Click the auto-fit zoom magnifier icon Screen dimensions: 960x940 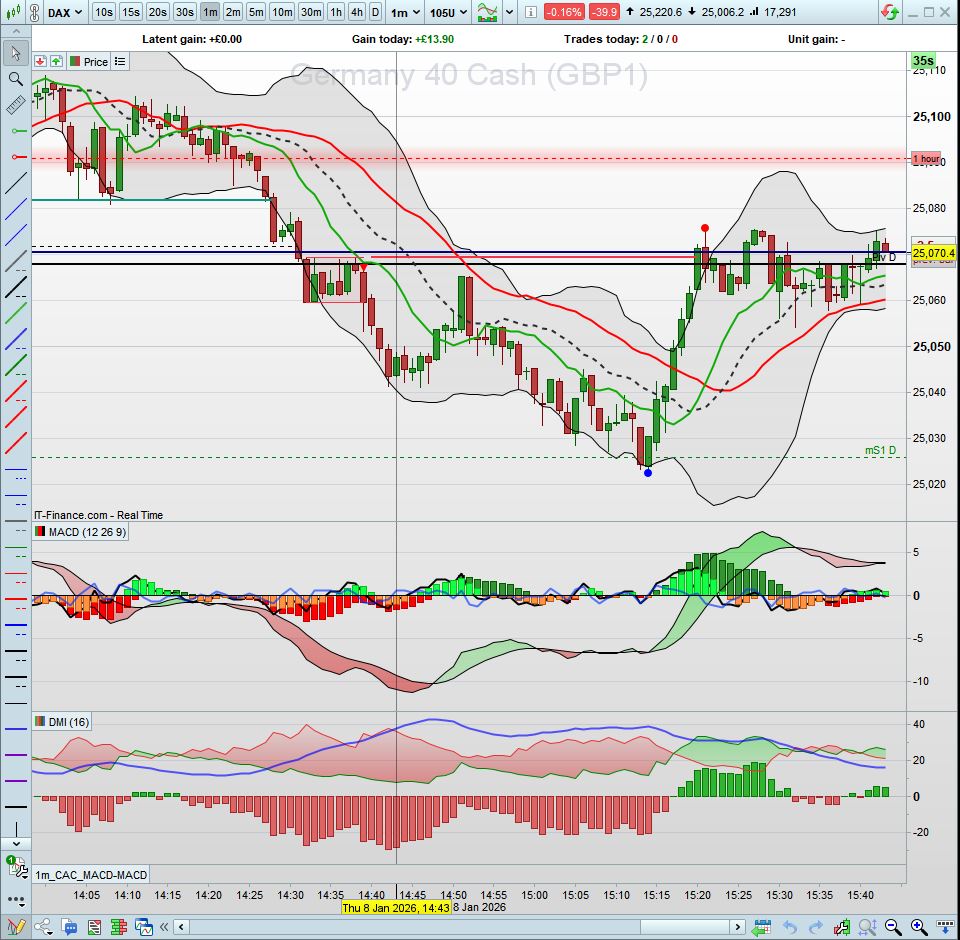point(867,927)
